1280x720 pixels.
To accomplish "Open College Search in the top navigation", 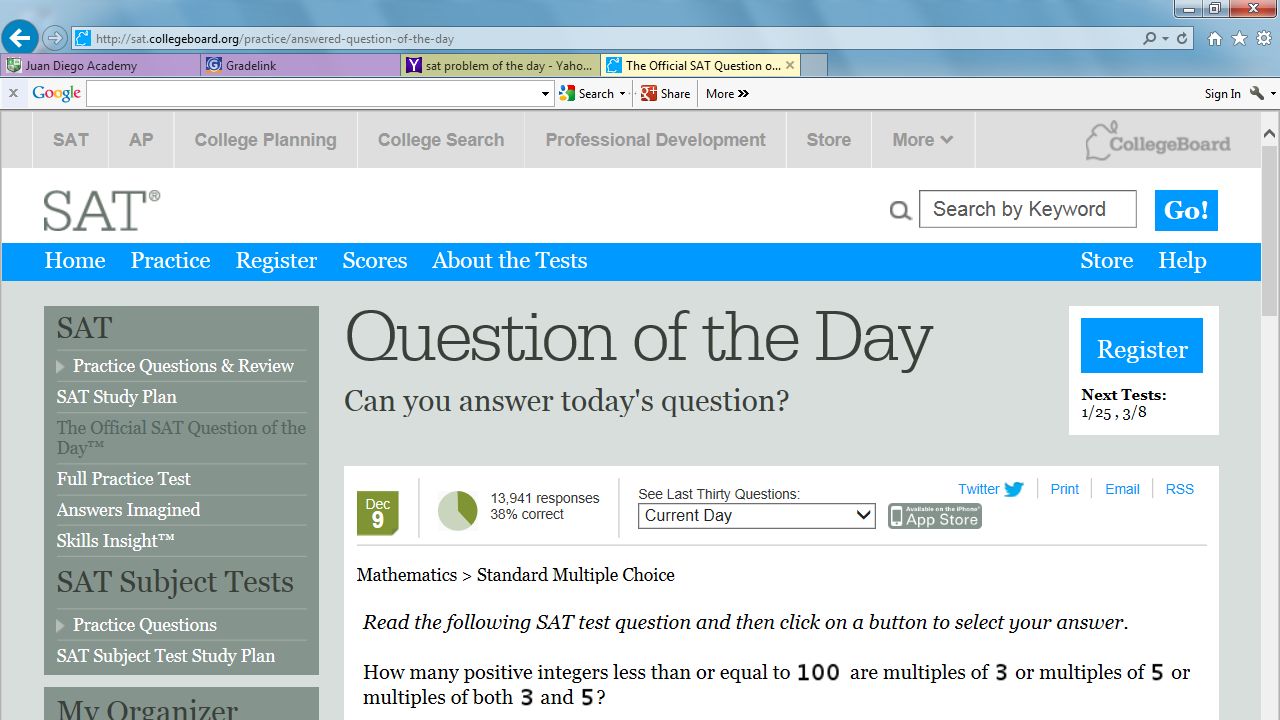I will point(441,140).
